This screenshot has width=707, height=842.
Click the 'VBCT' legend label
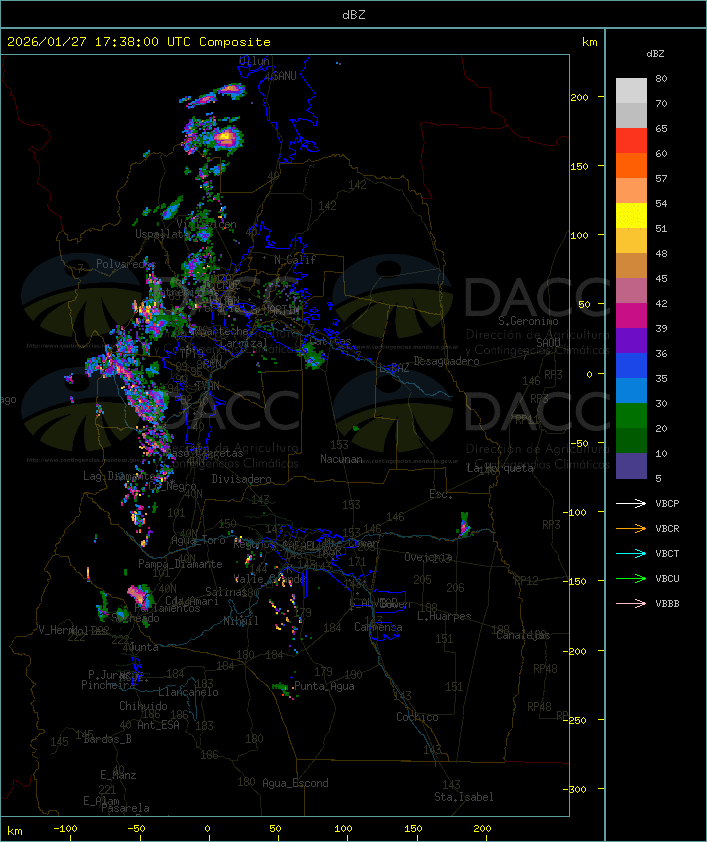pos(667,554)
